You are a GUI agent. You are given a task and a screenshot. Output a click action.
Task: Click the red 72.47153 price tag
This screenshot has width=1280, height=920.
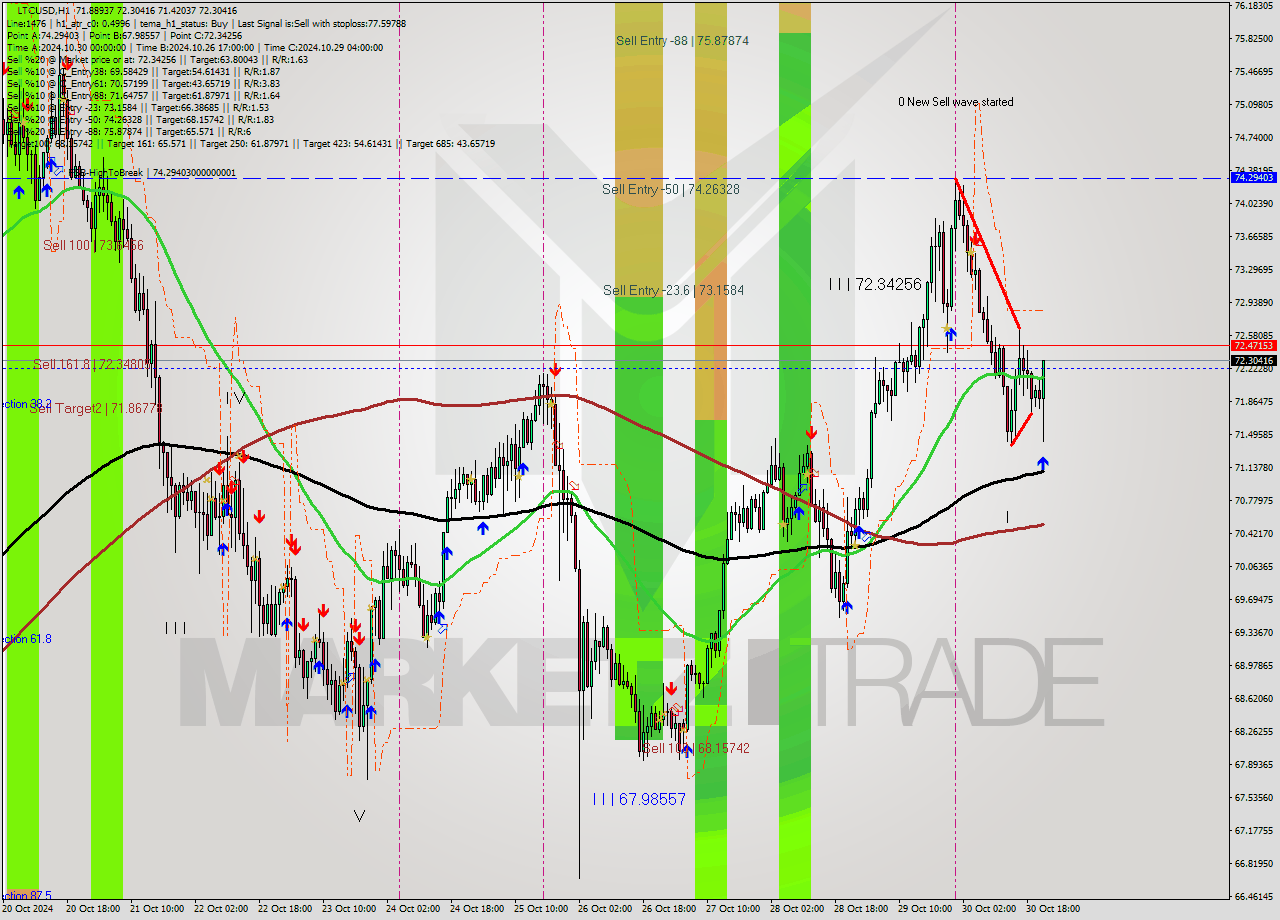tap(1253, 345)
